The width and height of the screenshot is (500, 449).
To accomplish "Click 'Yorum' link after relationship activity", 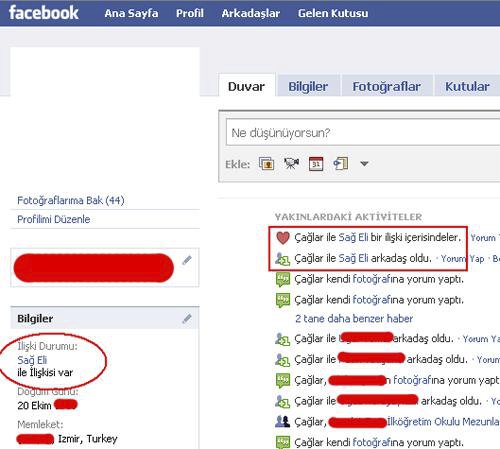I will [x=483, y=238].
